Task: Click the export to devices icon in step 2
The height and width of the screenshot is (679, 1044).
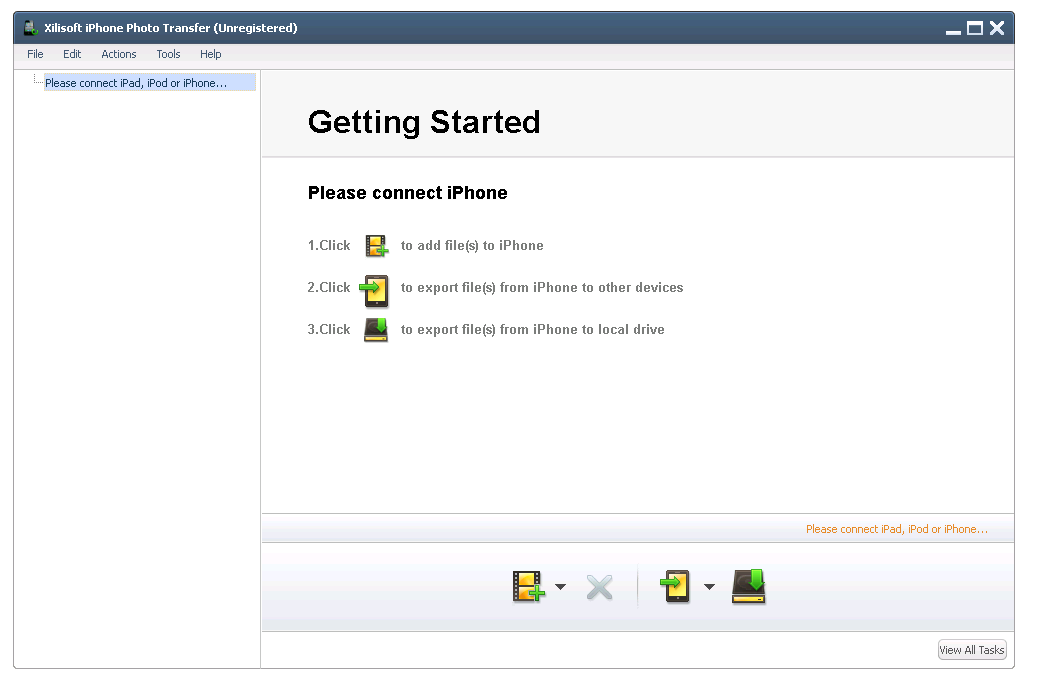Action: click(374, 288)
